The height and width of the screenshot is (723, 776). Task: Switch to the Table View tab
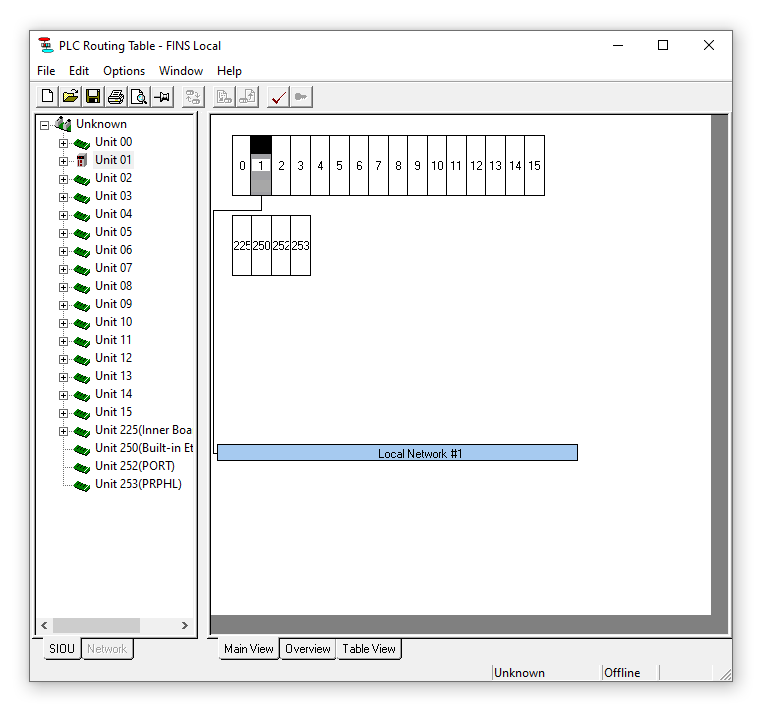point(369,649)
